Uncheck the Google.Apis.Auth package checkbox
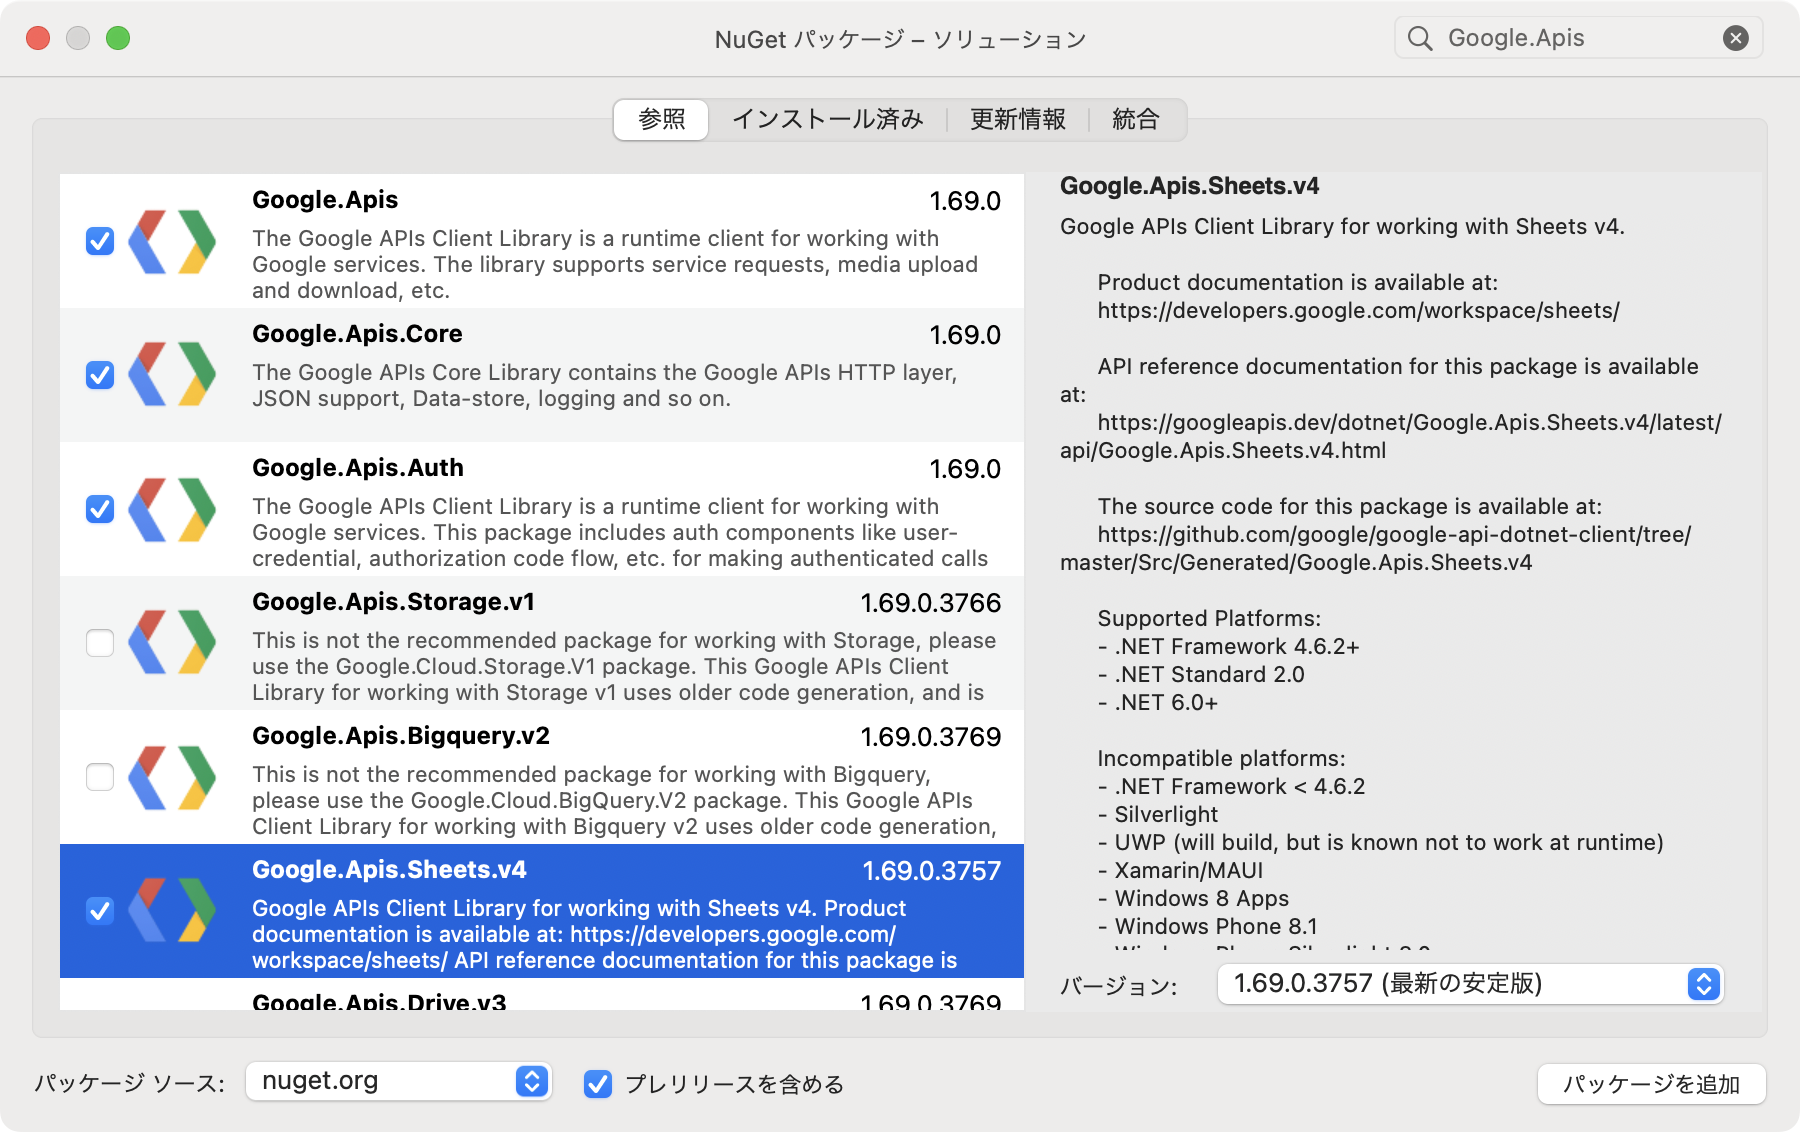The width and height of the screenshot is (1800, 1132). pos(100,509)
